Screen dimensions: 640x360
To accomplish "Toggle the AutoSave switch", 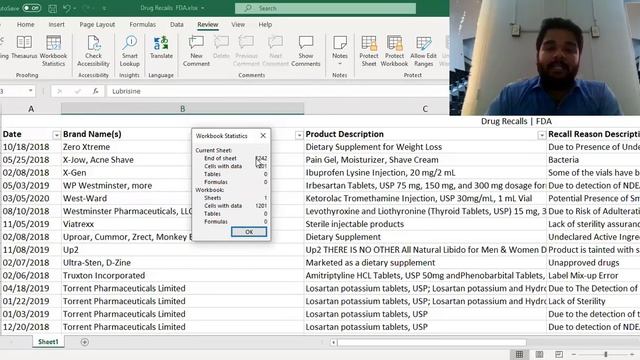I will [31, 8].
